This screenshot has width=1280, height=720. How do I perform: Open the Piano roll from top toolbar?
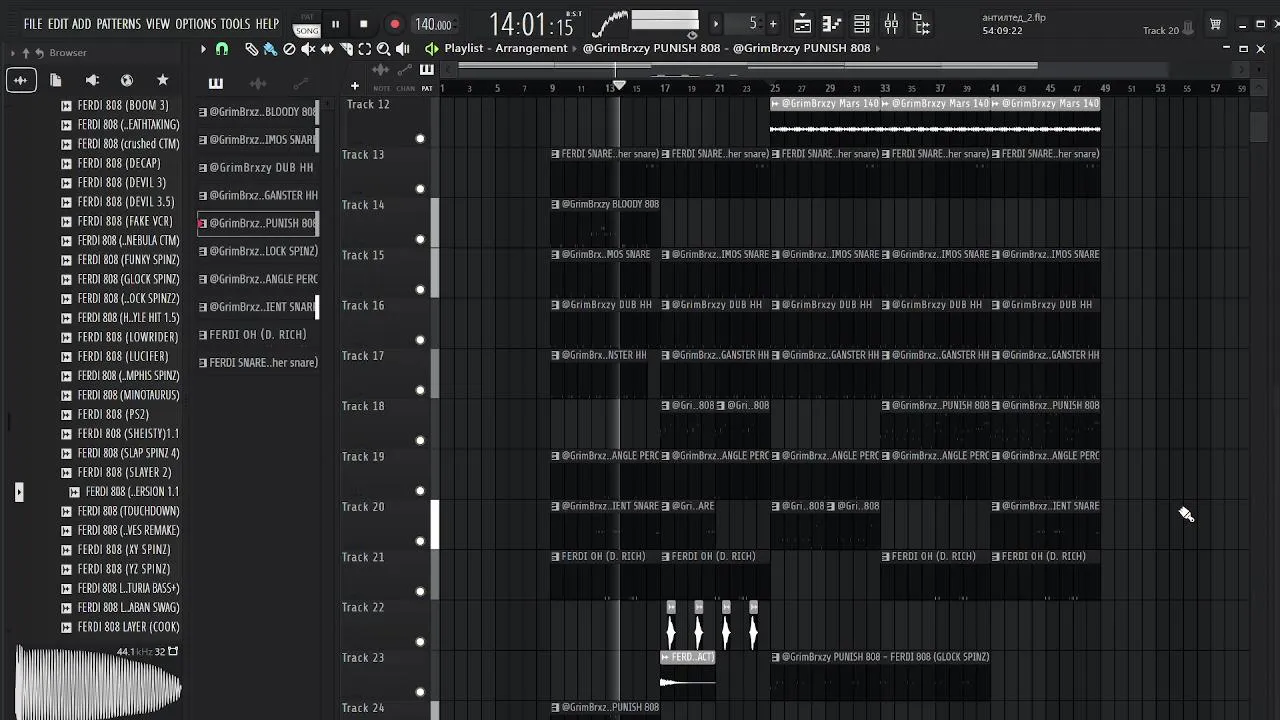(832, 24)
